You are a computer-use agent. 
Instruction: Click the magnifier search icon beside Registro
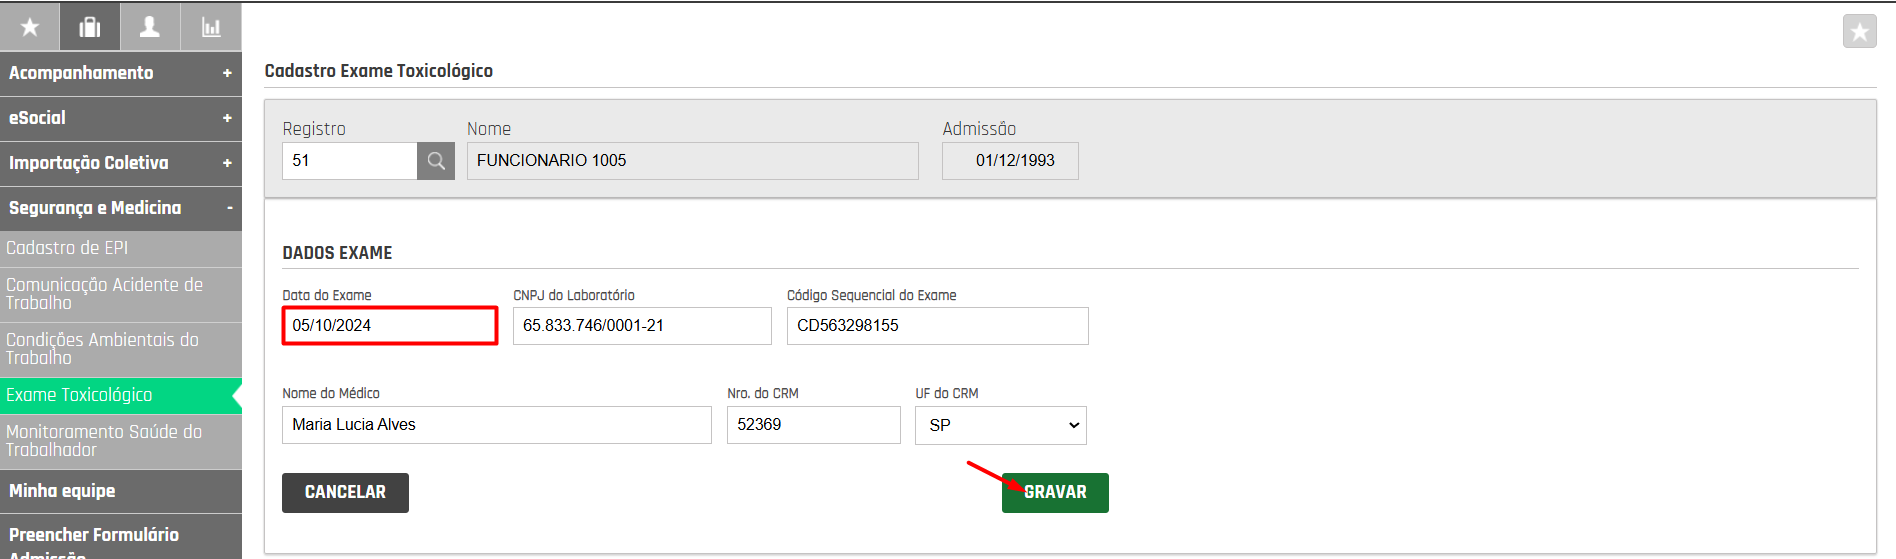436,161
